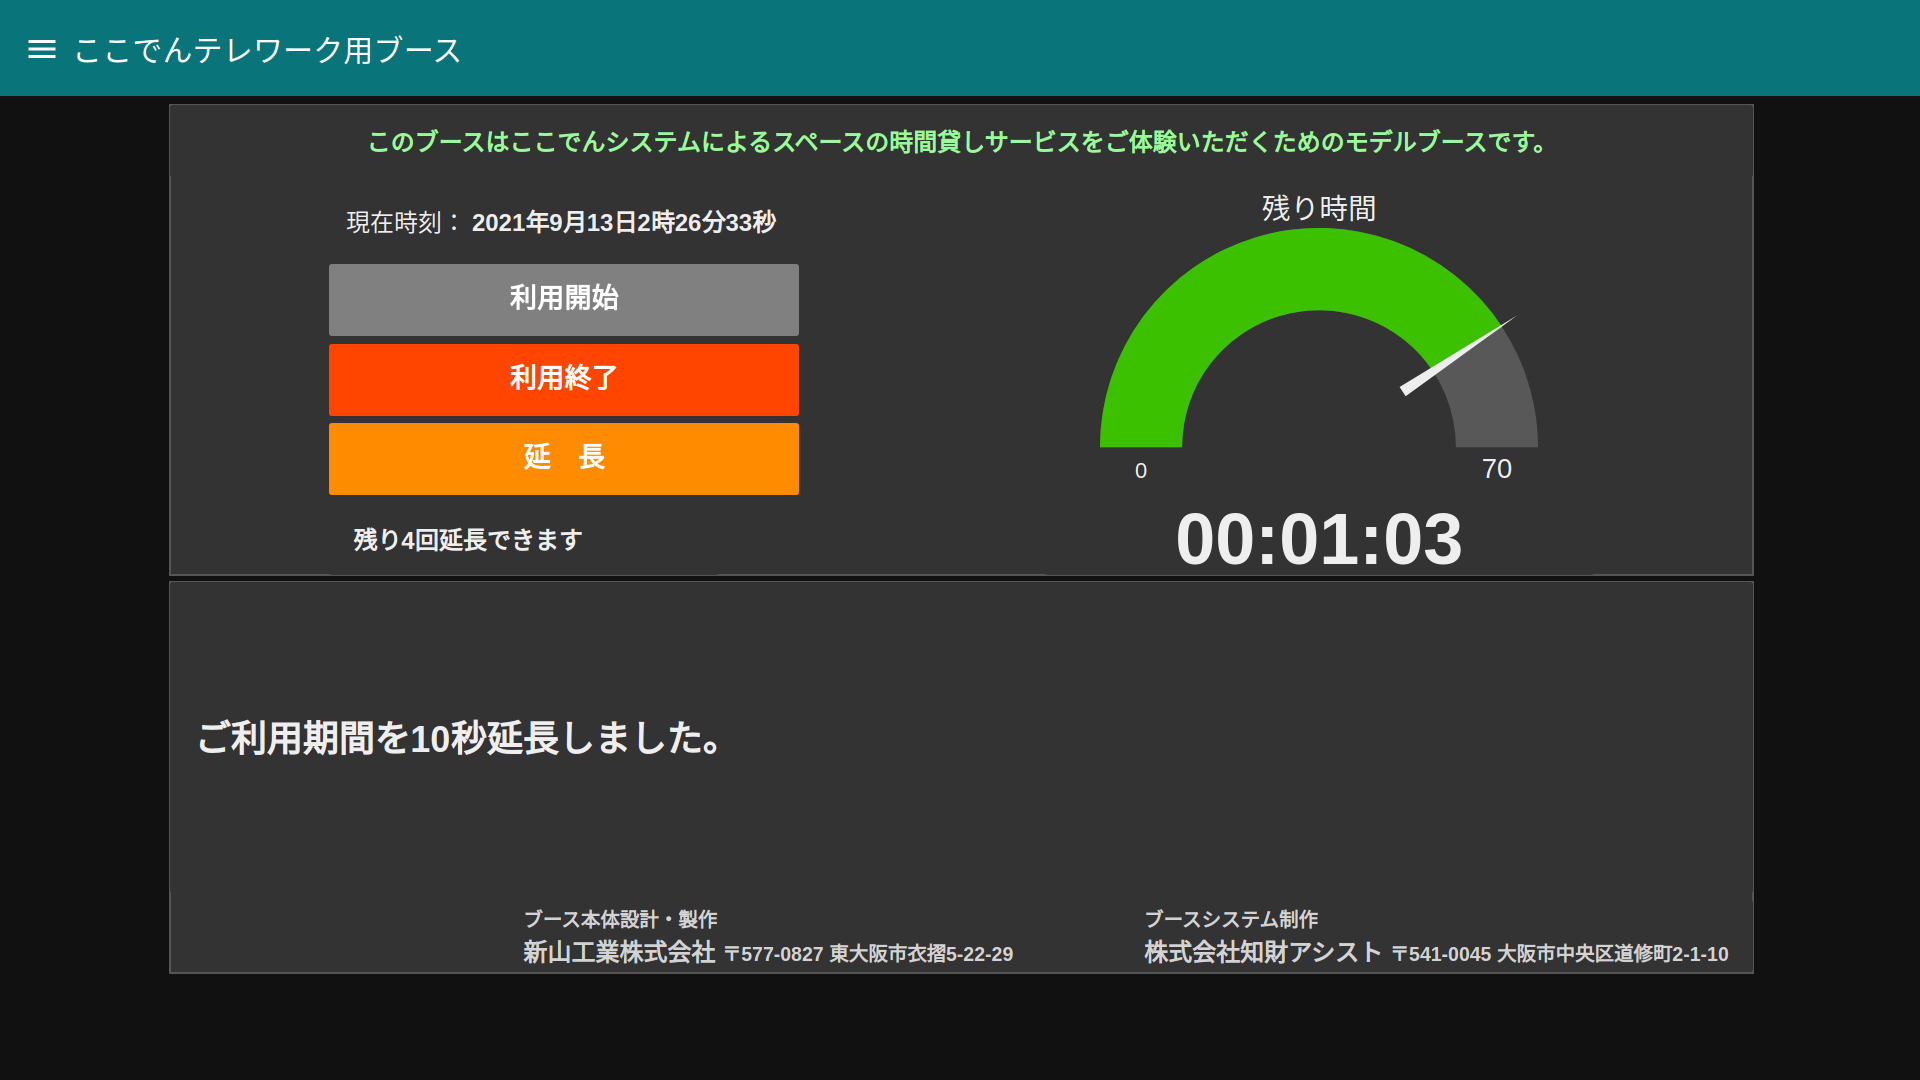This screenshot has width=1920, height=1080.
Task: Click the 00:01:03 countdown timer
Action: 1318,540
